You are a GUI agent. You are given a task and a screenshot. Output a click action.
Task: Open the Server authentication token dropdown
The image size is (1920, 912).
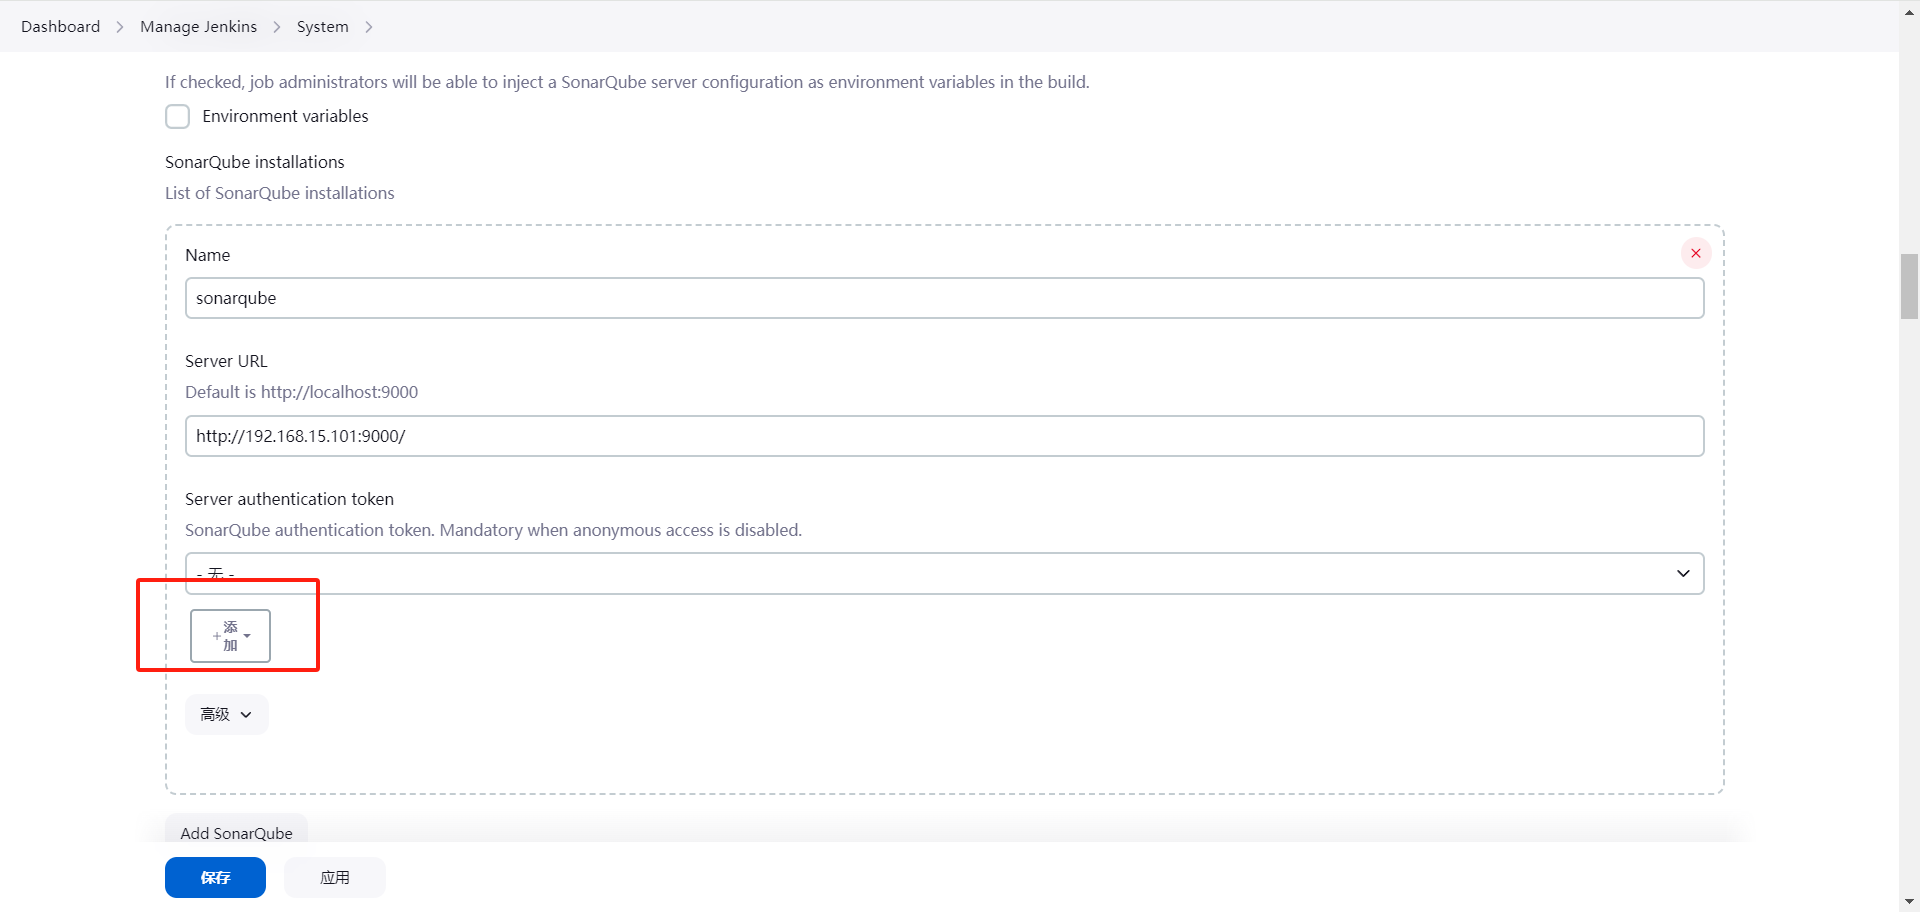pyautogui.click(x=944, y=574)
